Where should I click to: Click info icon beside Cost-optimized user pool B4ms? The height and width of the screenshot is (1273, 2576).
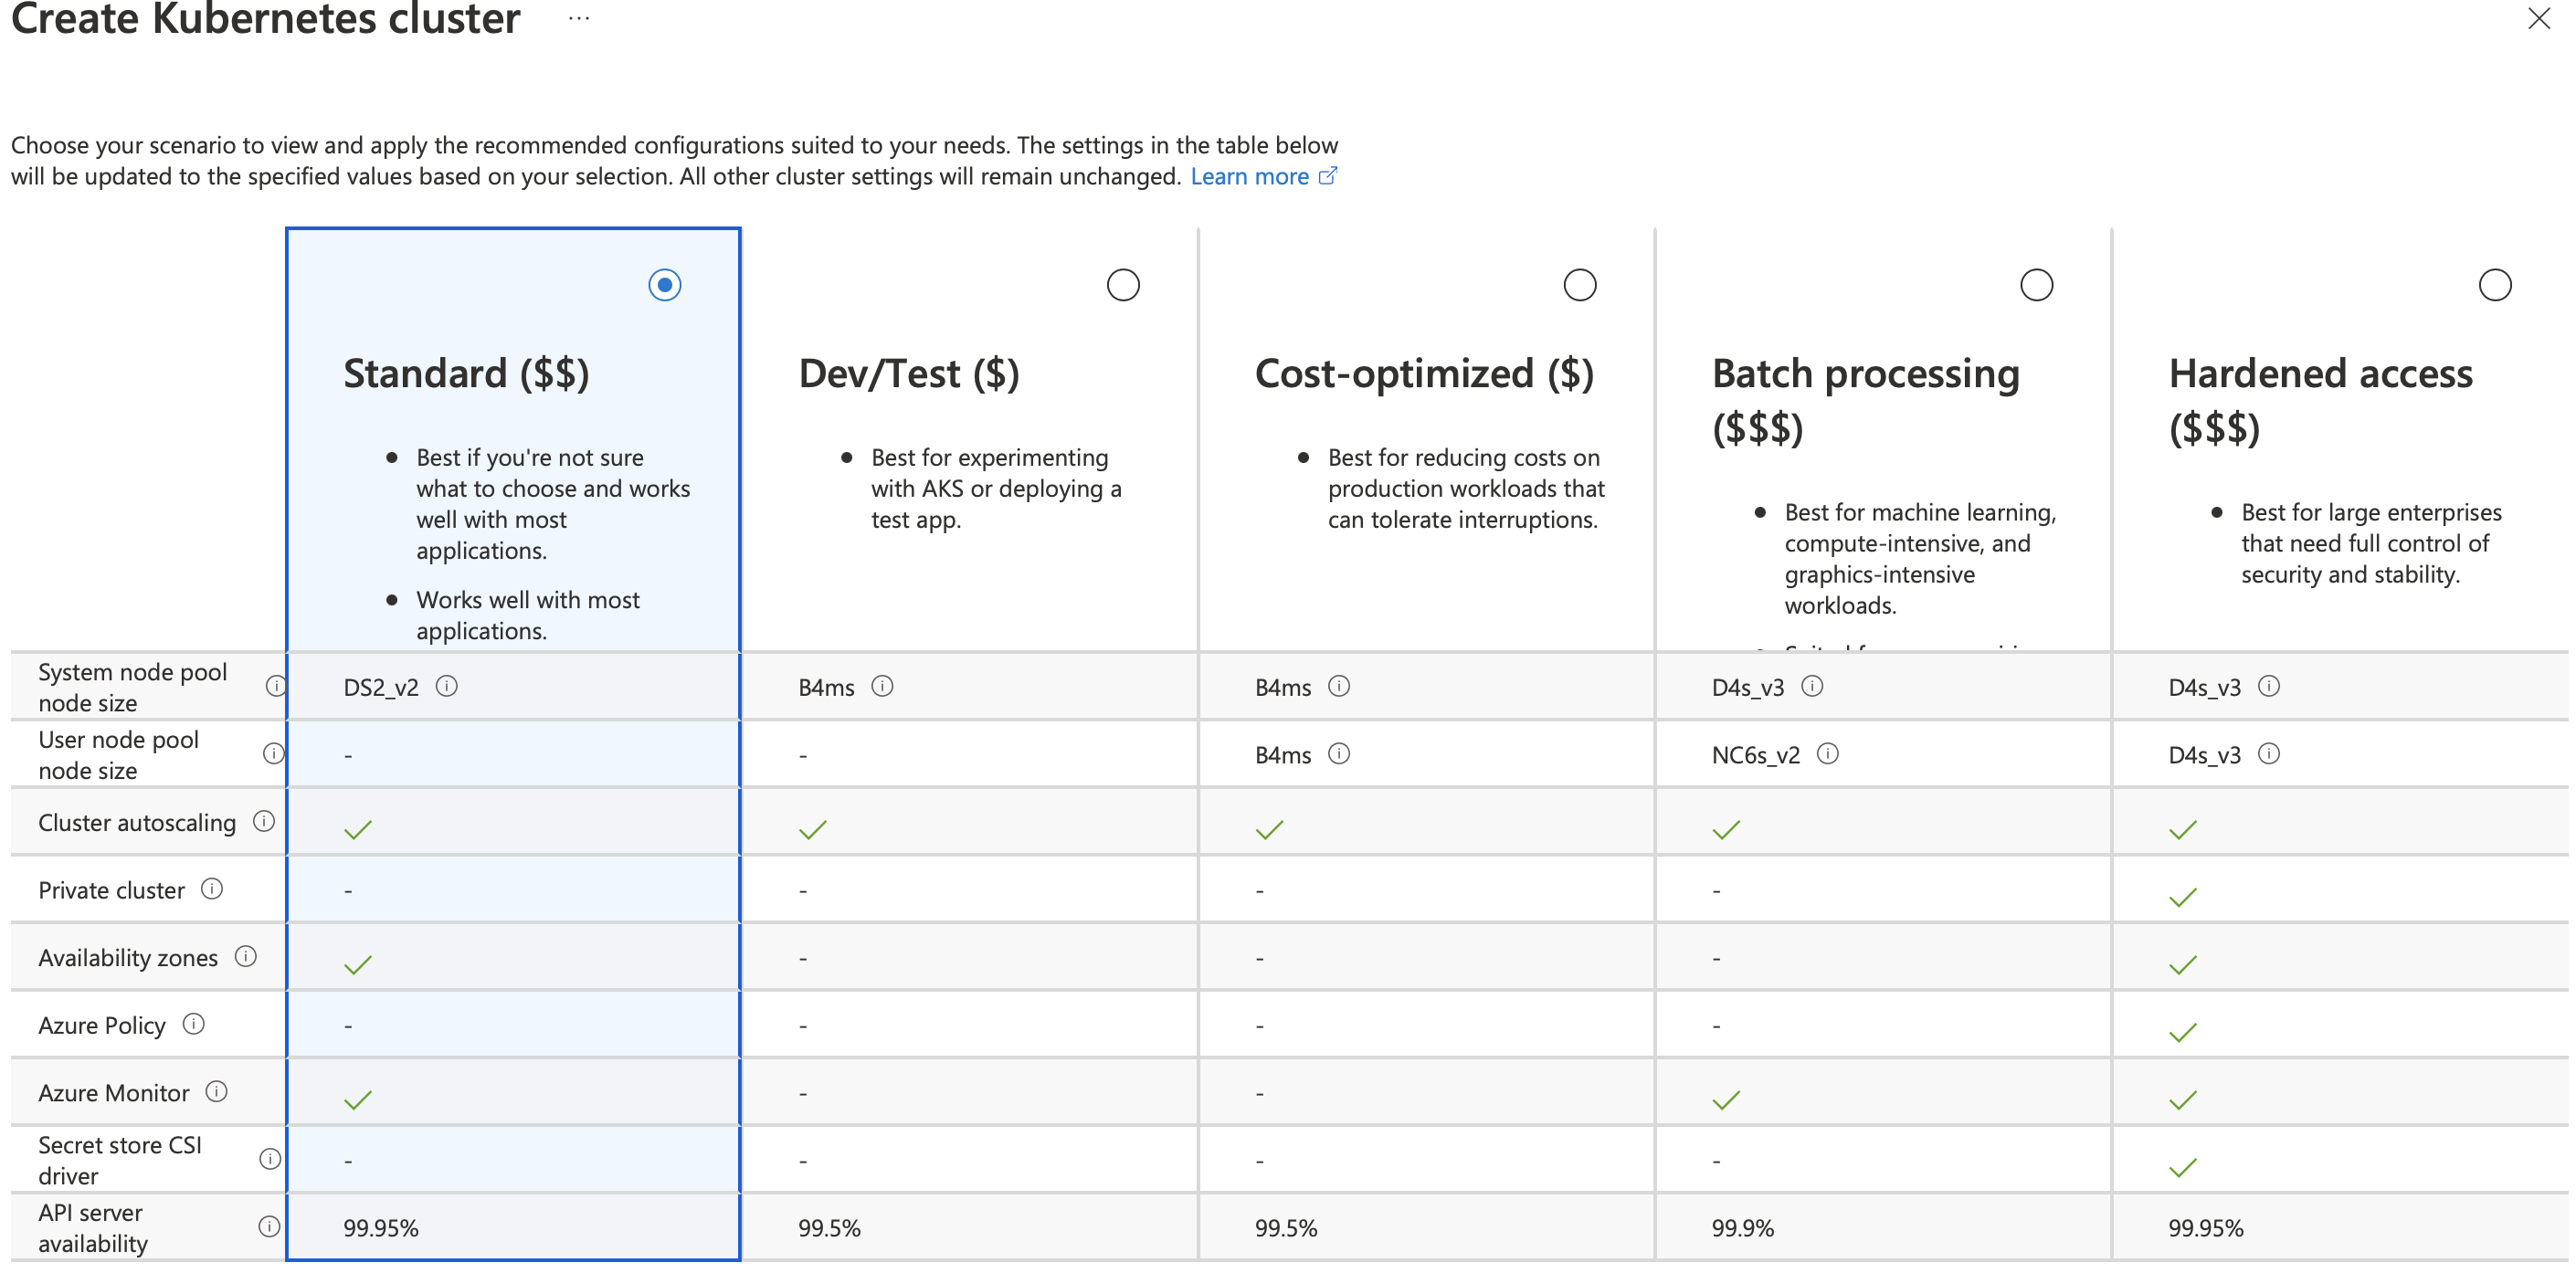[x=1339, y=753]
